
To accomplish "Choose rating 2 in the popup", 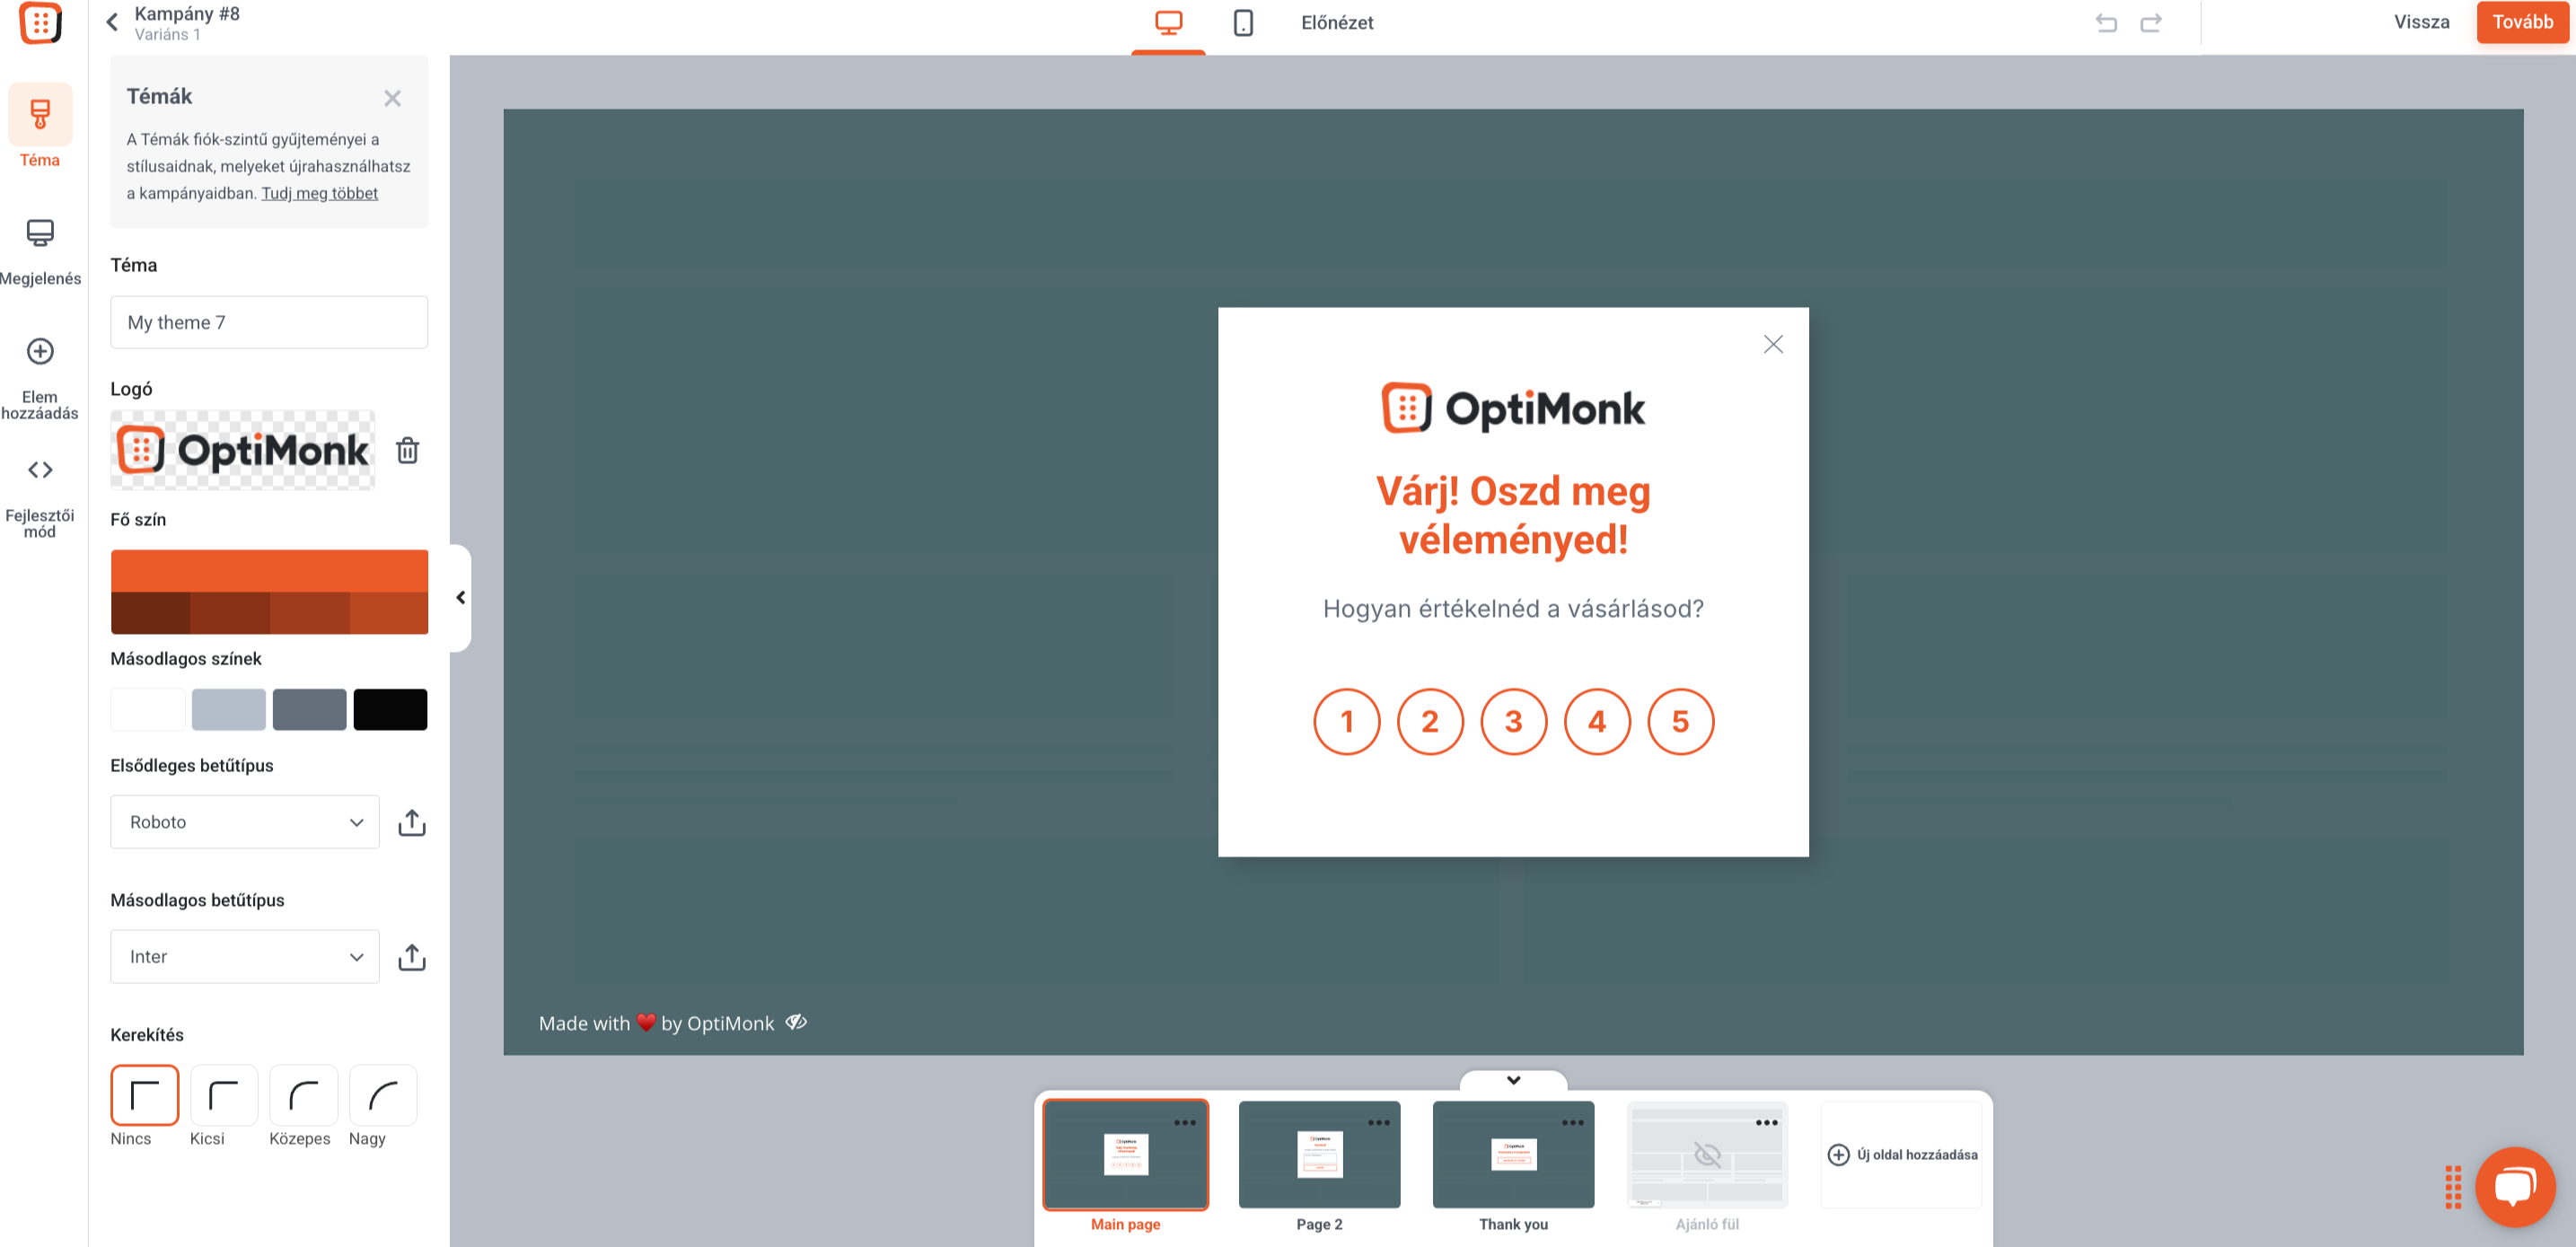I will point(1430,721).
